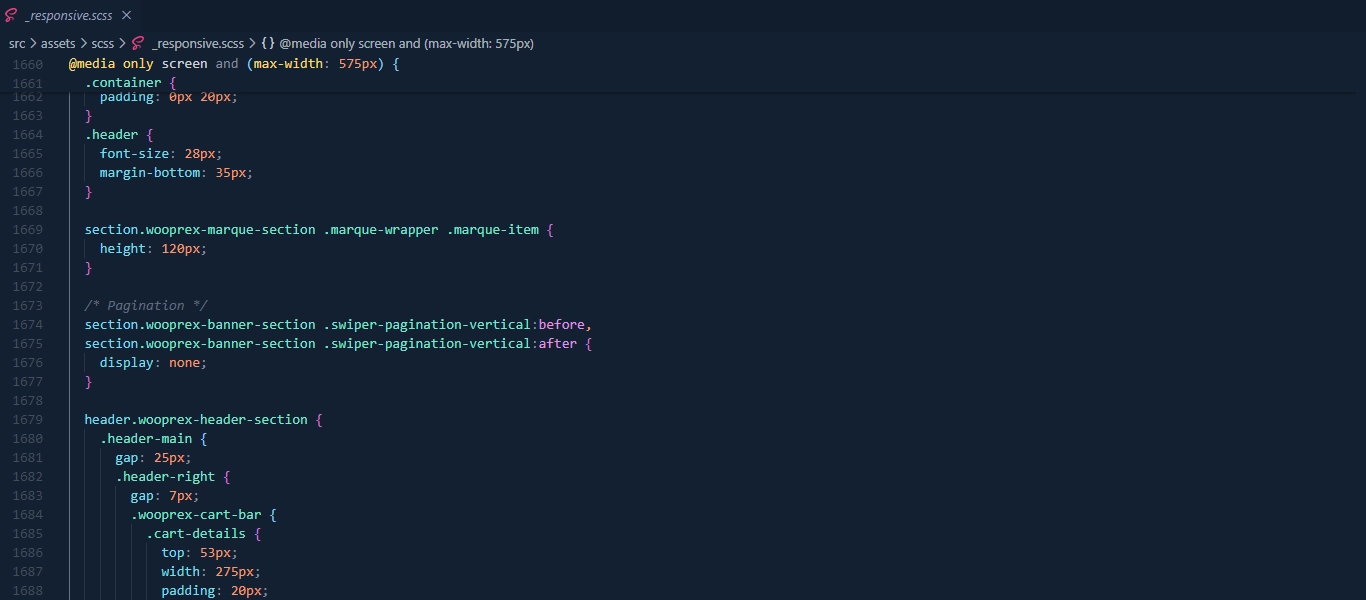Close the _responsive.scss tab
The width and height of the screenshot is (1366, 600).
click(126, 15)
